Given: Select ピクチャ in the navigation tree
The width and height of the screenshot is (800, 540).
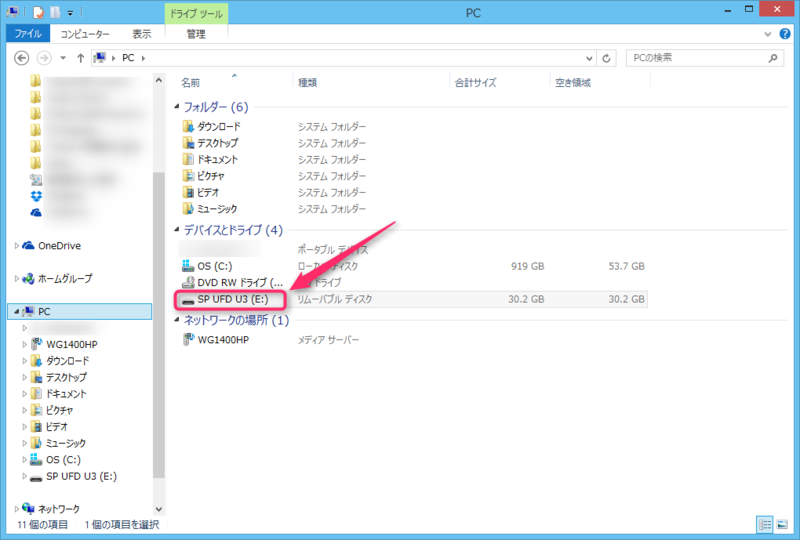Looking at the screenshot, I should point(59,410).
